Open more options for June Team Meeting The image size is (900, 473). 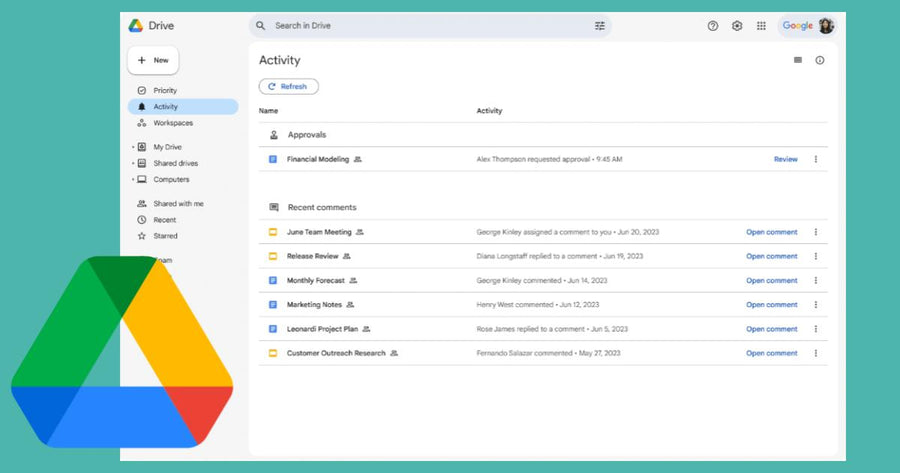tap(816, 232)
